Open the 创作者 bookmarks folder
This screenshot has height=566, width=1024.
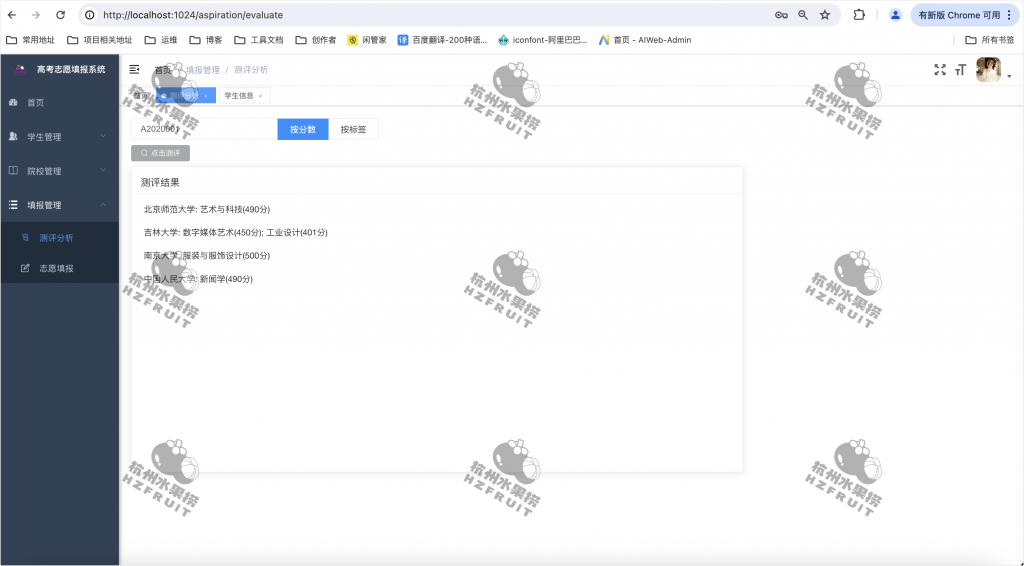pyautogui.click(x=316, y=40)
